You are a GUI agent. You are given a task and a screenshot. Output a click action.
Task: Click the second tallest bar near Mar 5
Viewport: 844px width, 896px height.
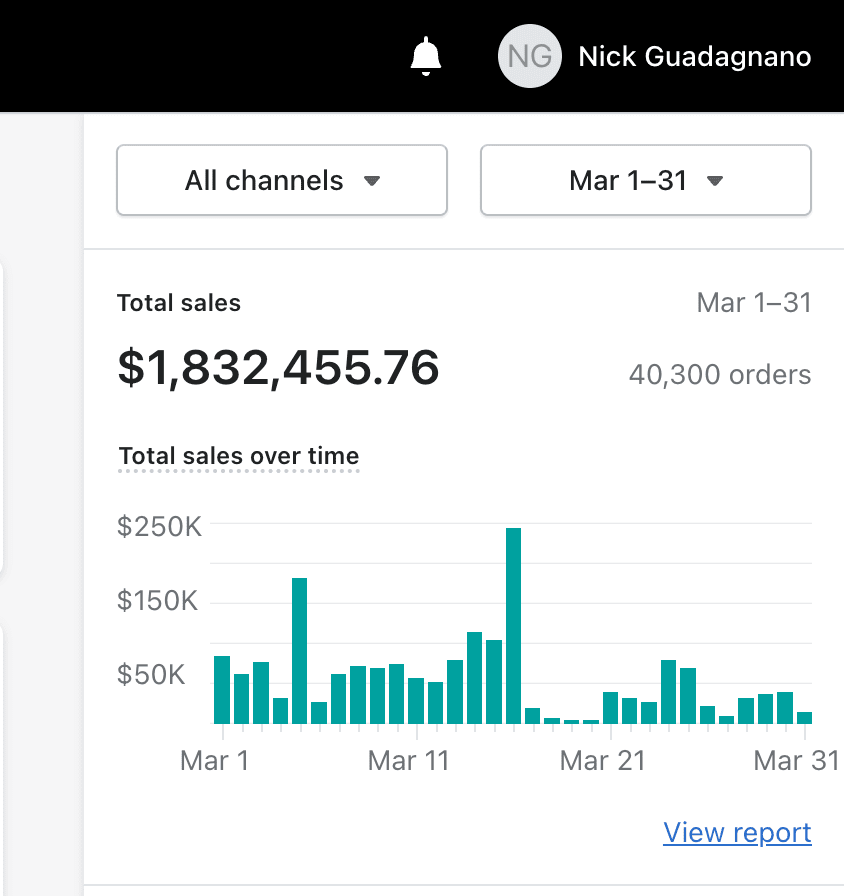click(299, 650)
